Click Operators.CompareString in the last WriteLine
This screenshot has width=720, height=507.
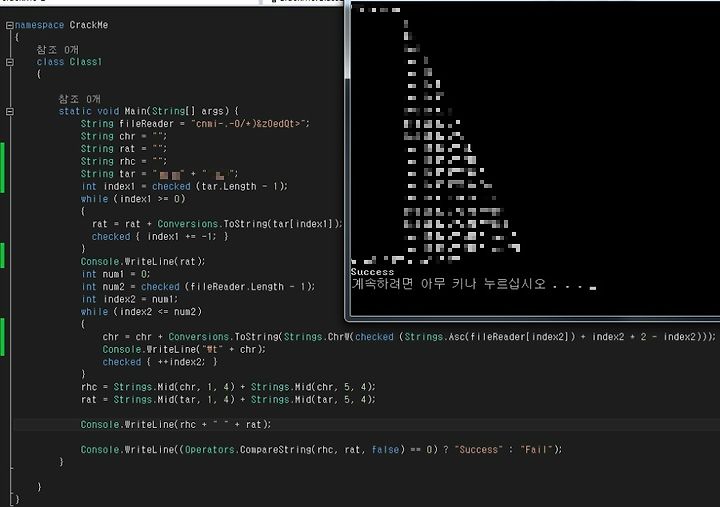pos(248,450)
